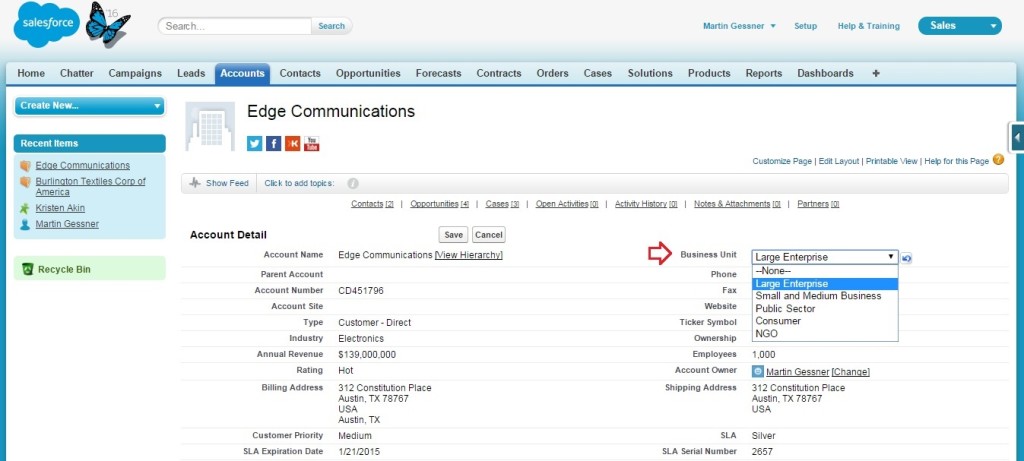Click into the Search input field
The image size is (1024, 461).
(234, 26)
